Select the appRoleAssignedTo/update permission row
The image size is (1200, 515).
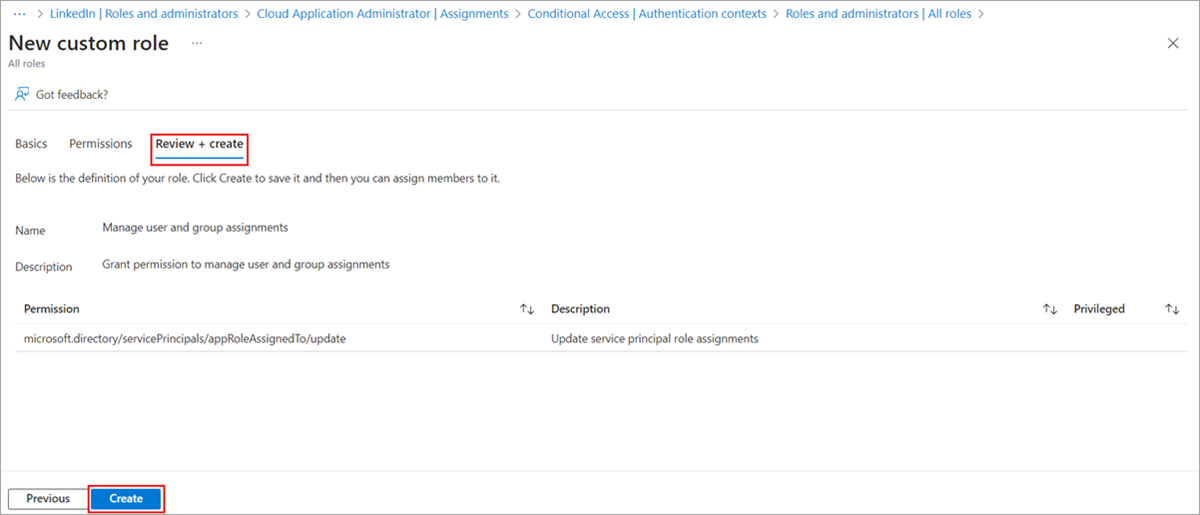(x=600, y=338)
